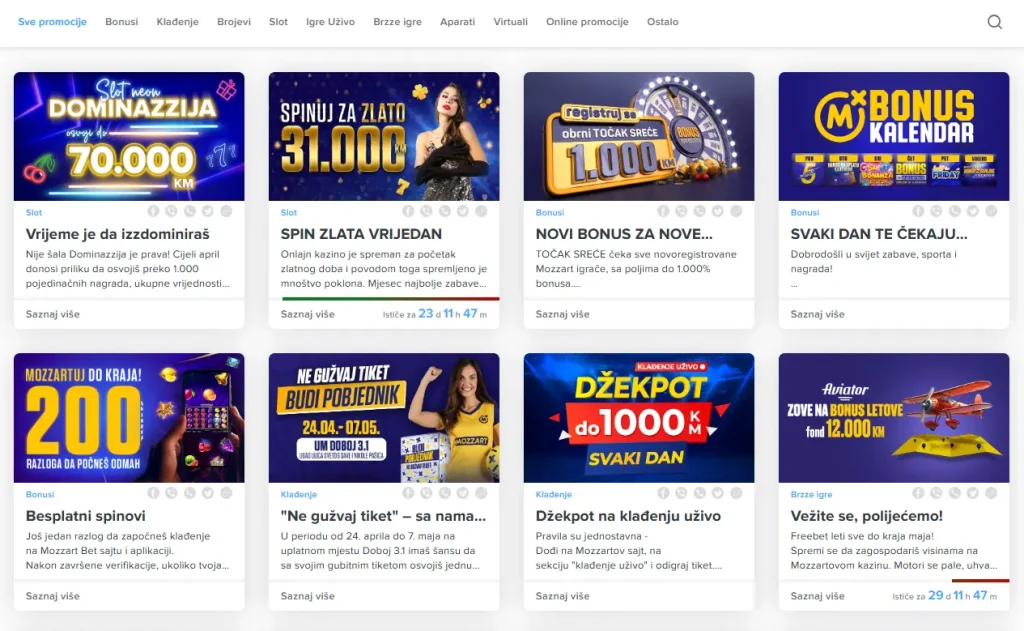
Task: Share 'NOVI BONUS ZA NOVE' on Facebook
Action: [x=663, y=211]
